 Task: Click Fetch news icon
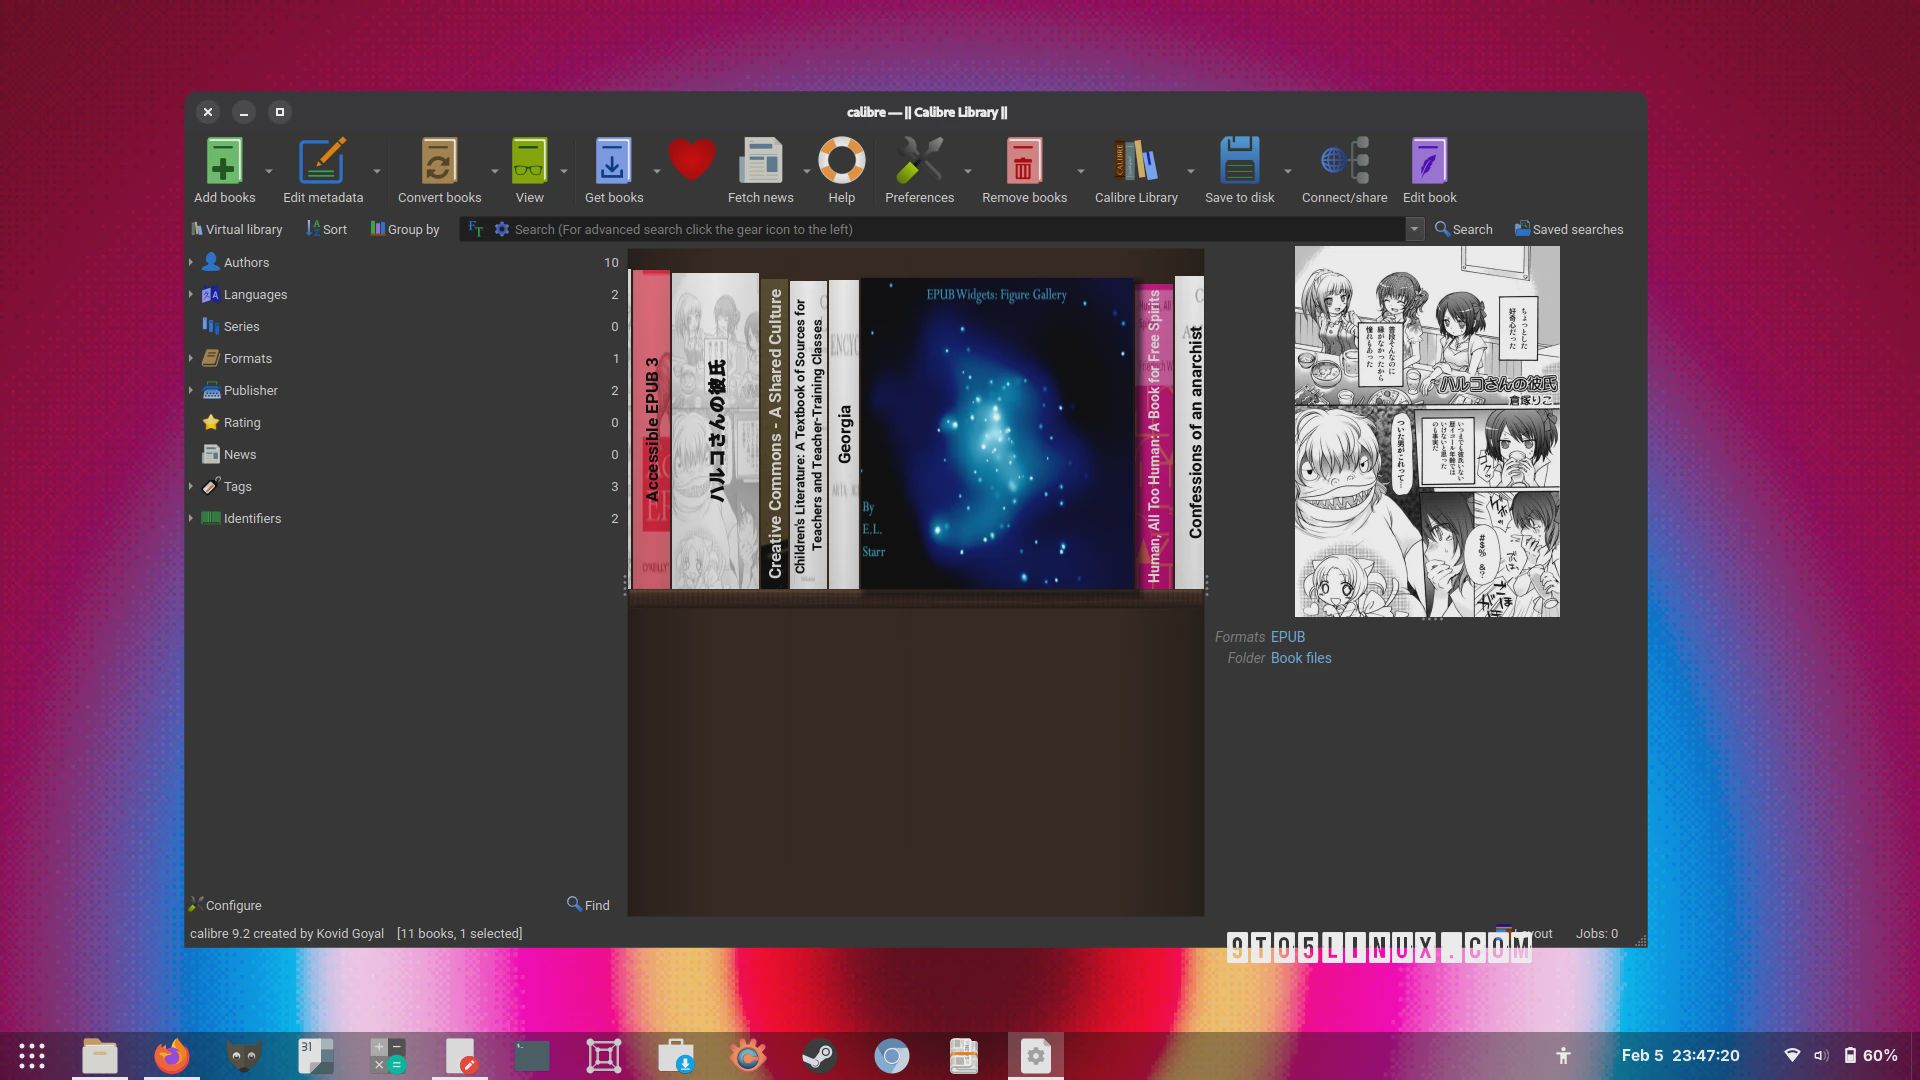(x=760, y=161)
